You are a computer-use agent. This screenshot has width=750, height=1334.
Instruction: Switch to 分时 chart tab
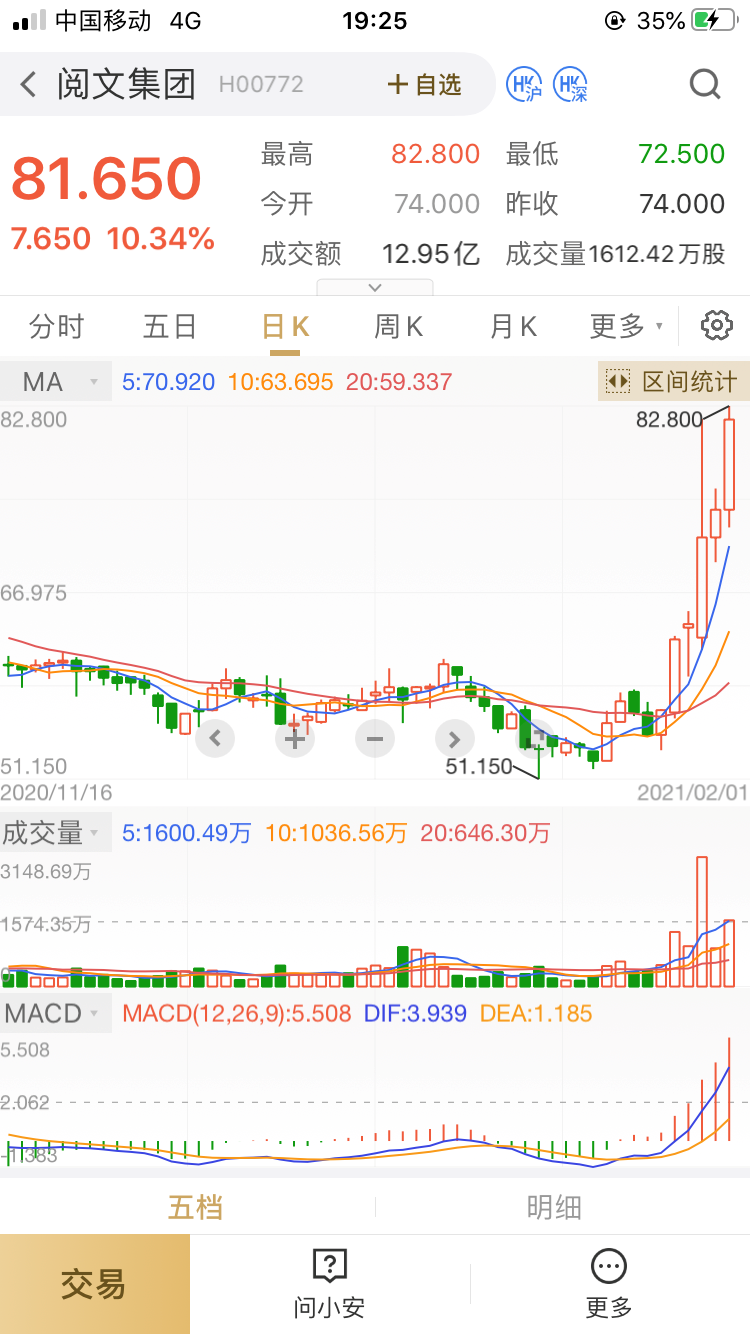pos(57,327)
